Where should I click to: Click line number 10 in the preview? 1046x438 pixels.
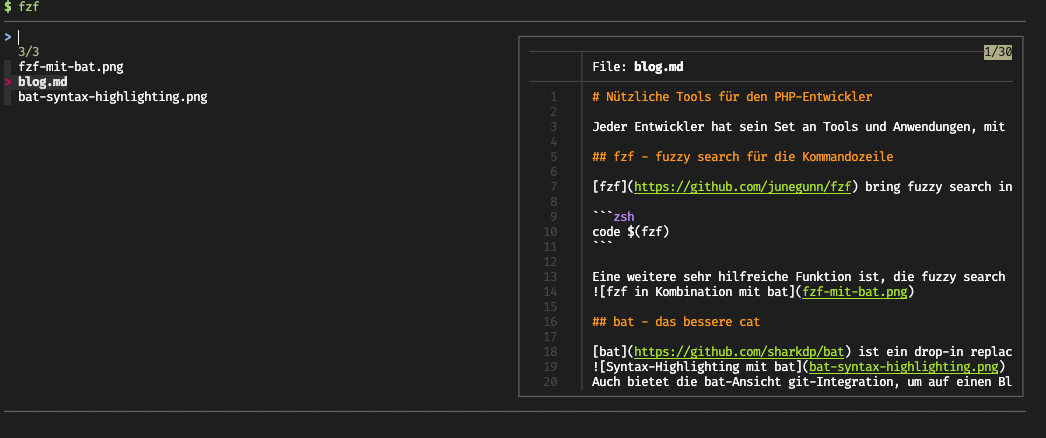click(550, 232)
